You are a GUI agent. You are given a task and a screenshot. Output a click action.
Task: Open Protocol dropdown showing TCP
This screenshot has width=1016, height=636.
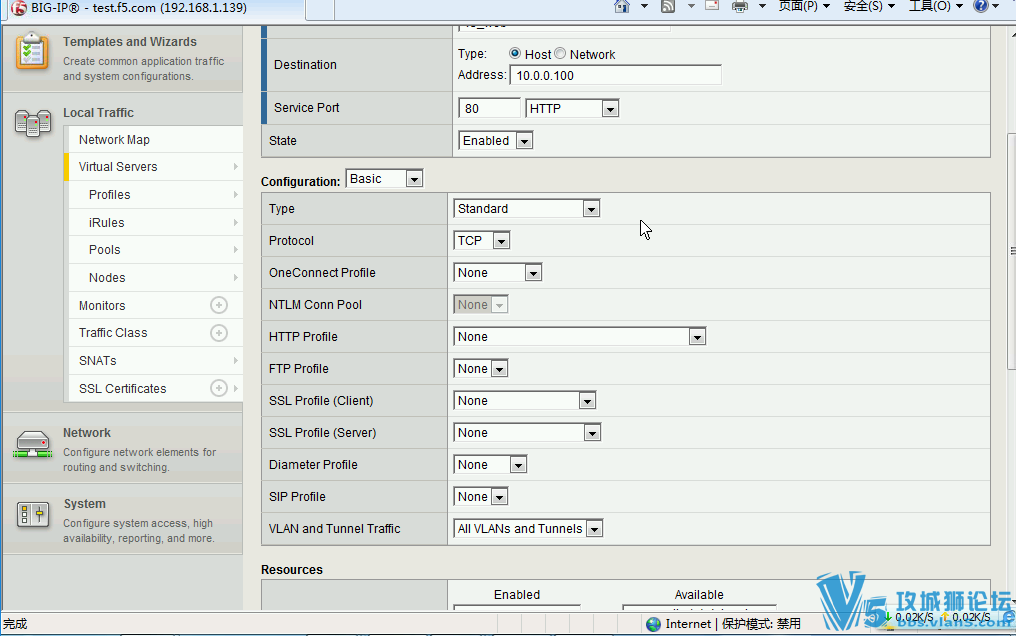coord(481,241)
